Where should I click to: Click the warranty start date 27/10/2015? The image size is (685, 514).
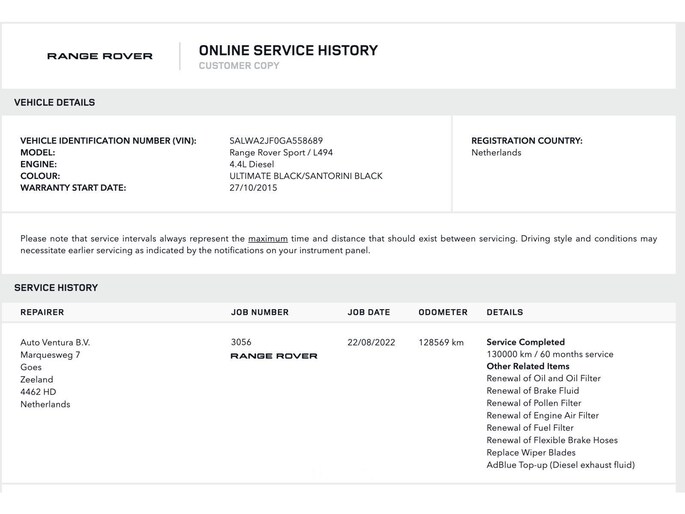pos(253,188)
